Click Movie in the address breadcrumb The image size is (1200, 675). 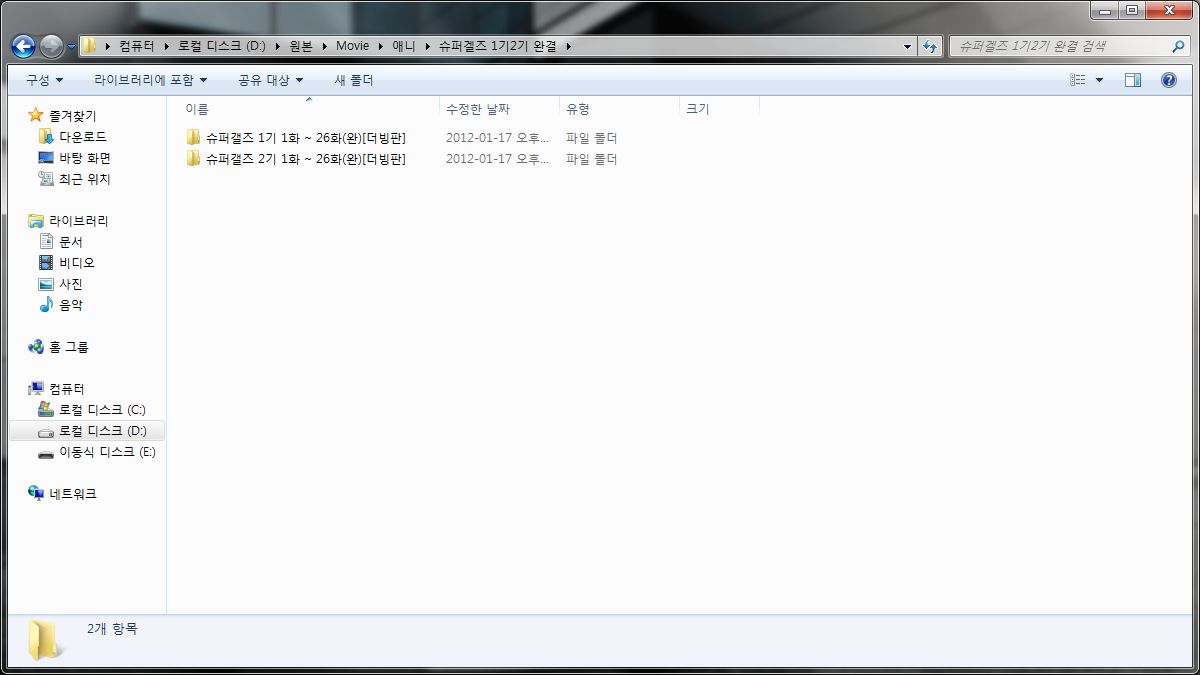pyautogui.click(x=352, y=46)
